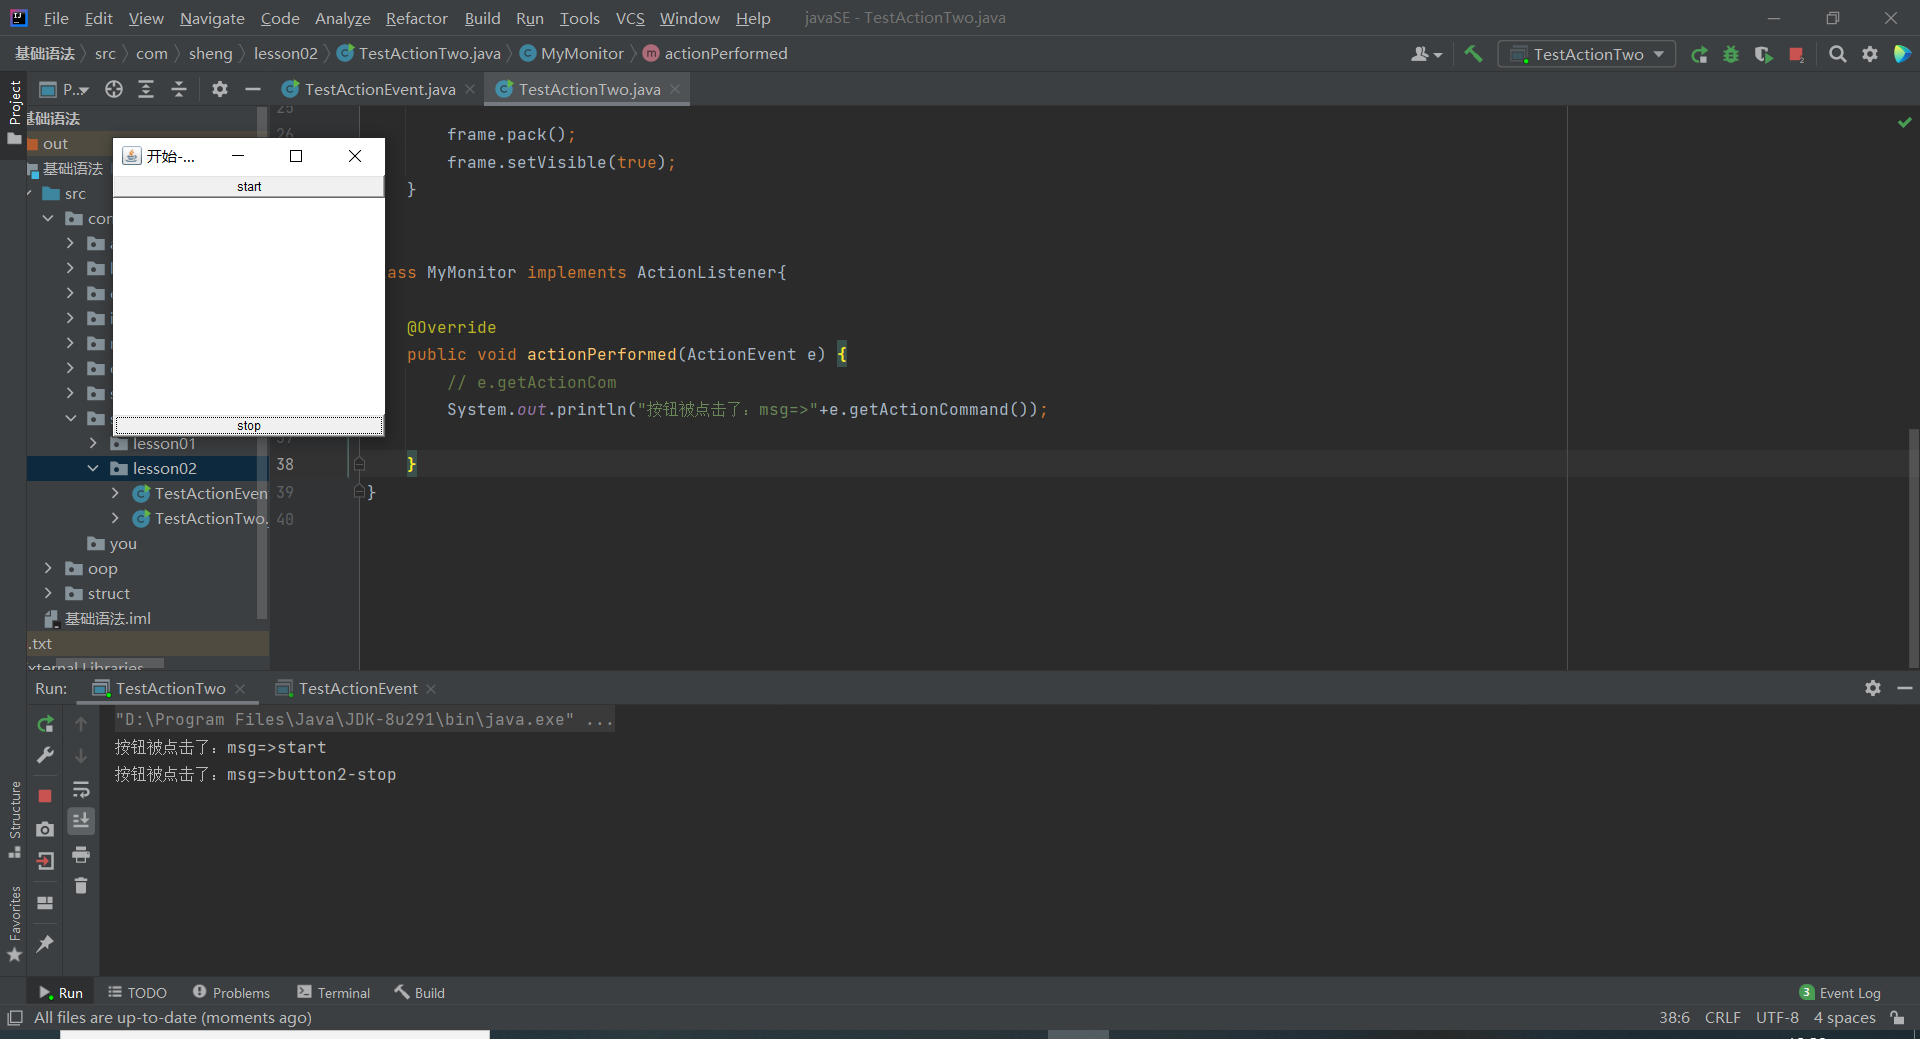Click the Build project hammer icon
The height and width of the screenshot is (1039, 1920).
[x=1473, y=54]
